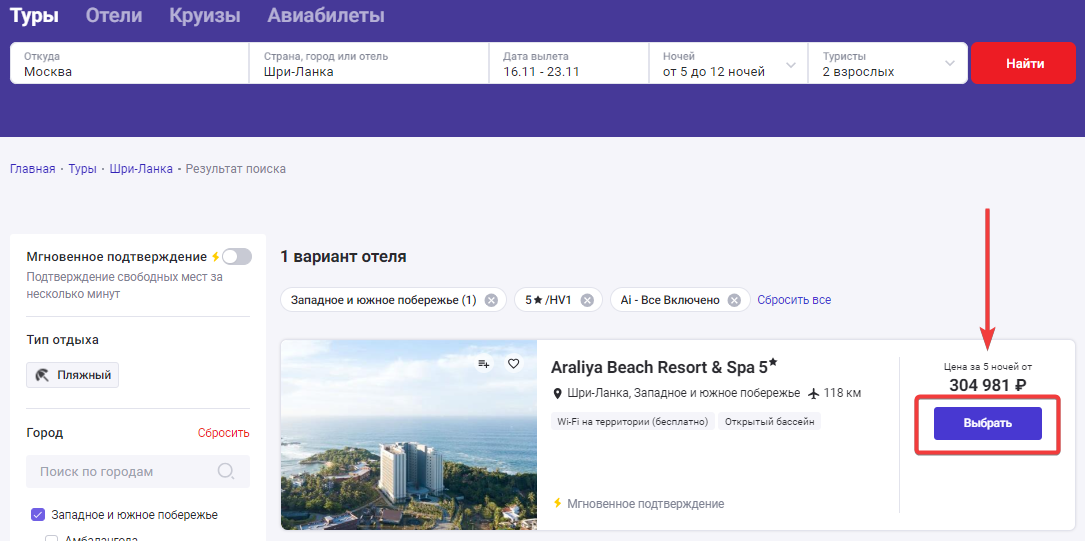Open the Дата вылета date picker

pyautogui.click(x=569, y=64)
